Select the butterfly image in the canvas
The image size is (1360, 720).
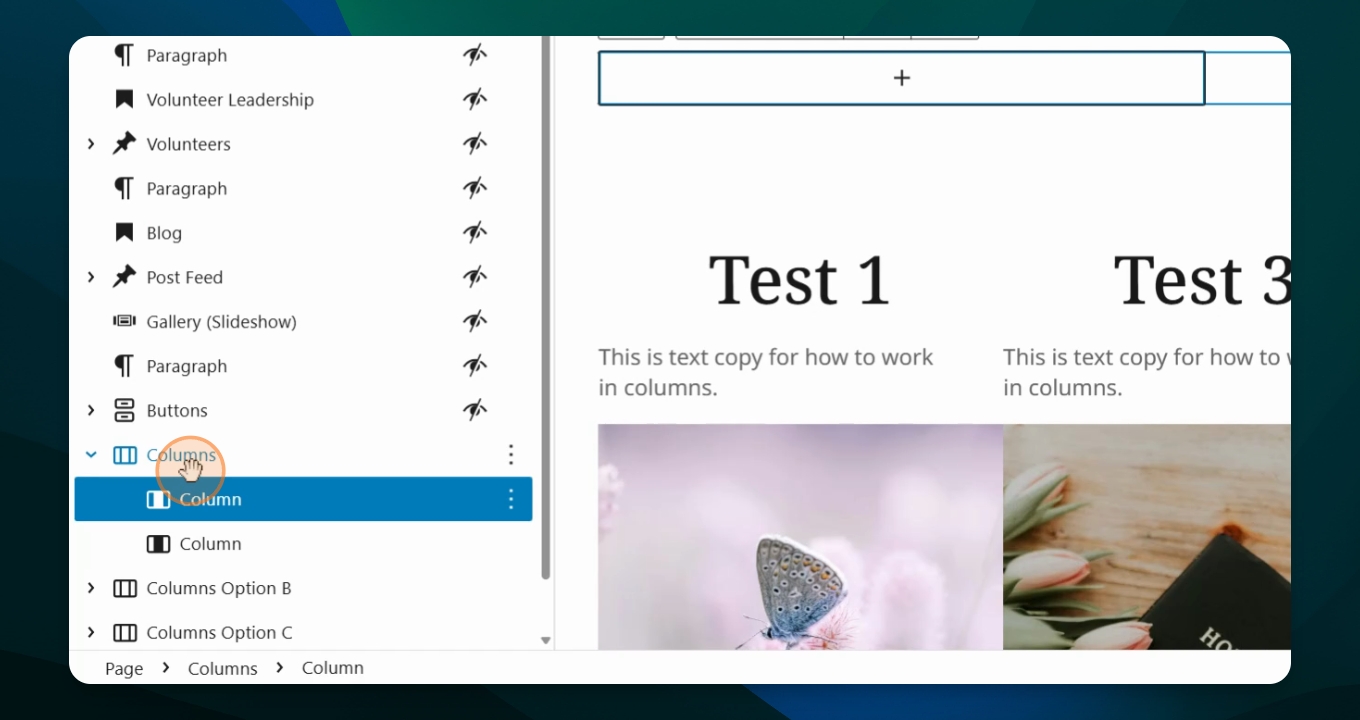pyautogui.click(x=800, y=537)
